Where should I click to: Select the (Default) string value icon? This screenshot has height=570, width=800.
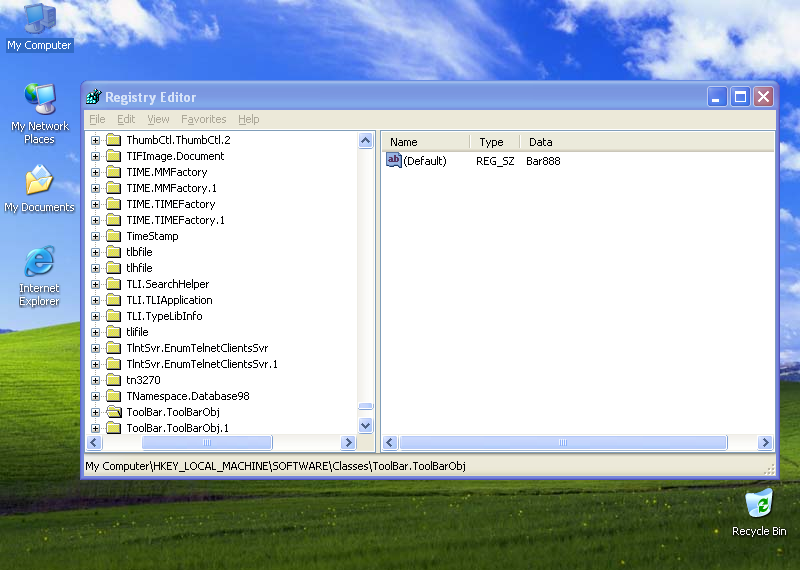point(393,160)
